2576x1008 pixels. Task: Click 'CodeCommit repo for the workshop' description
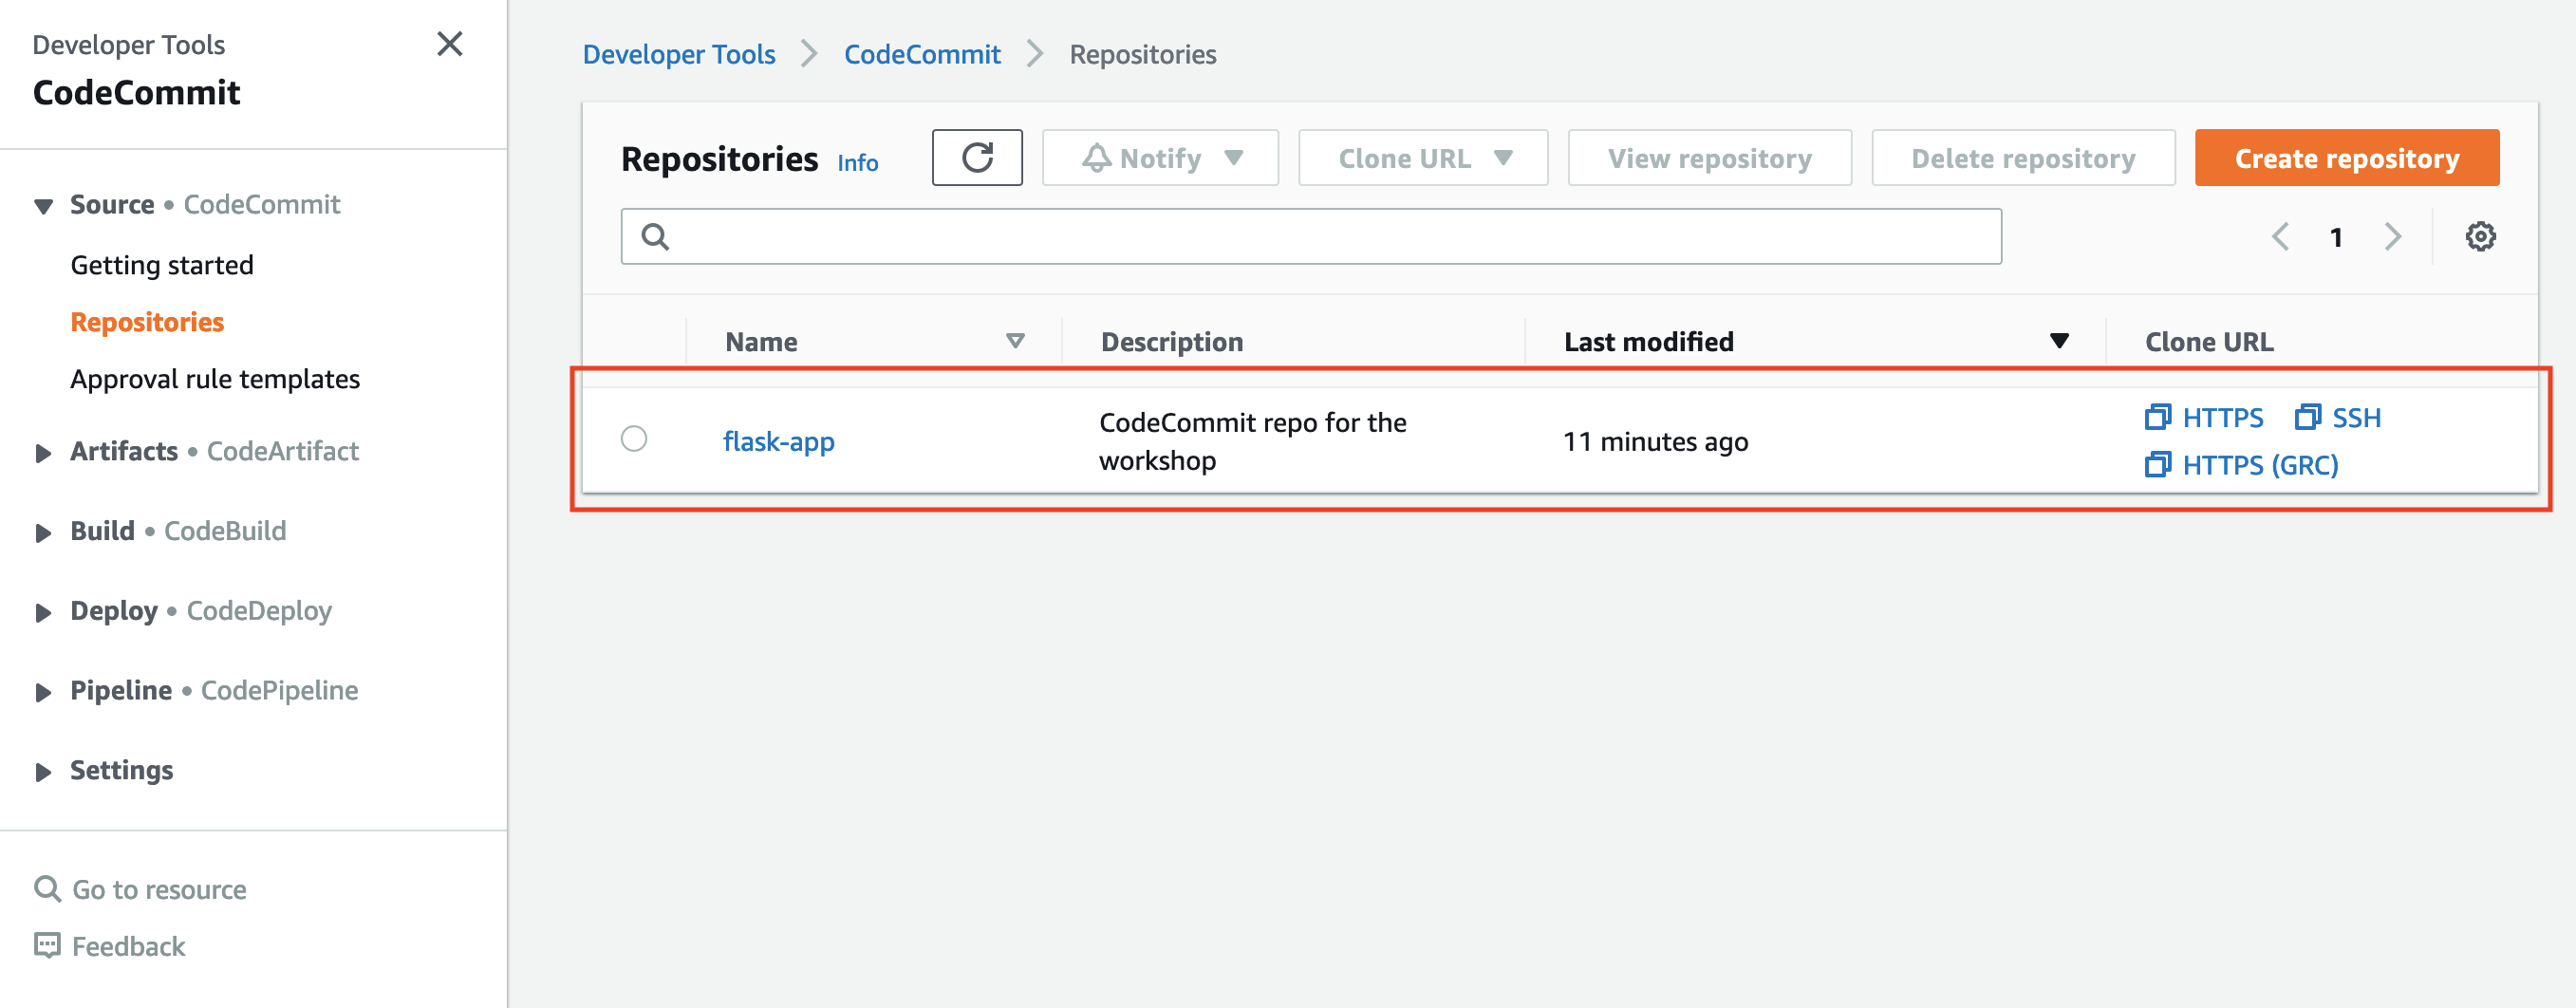(x=1252, y=441)
